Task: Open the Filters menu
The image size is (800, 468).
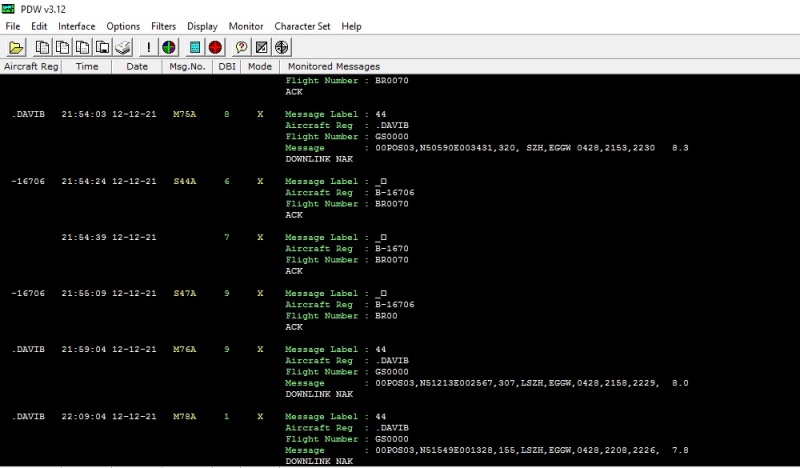Action: [163, 26]
